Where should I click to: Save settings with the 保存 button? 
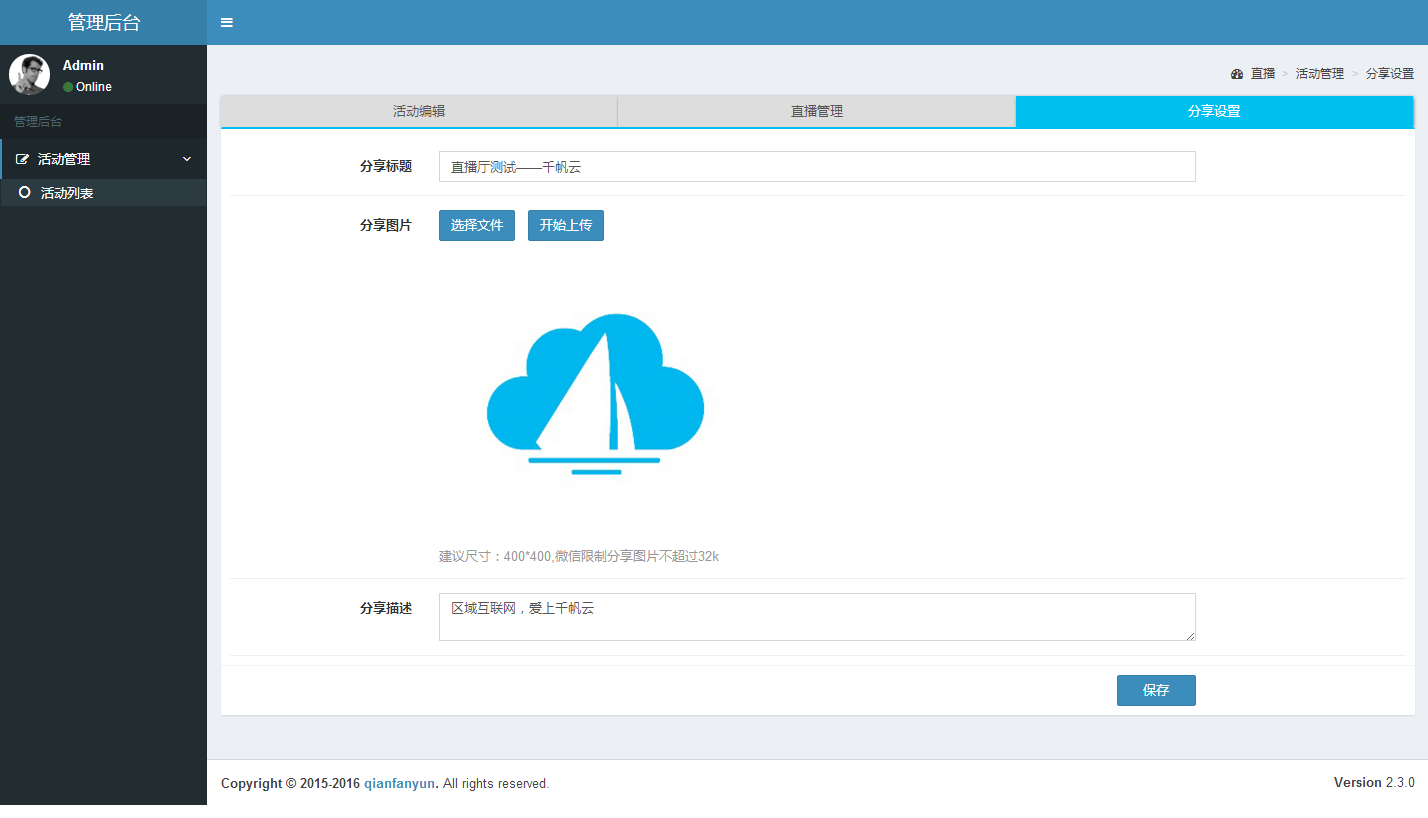point(1155,691)
